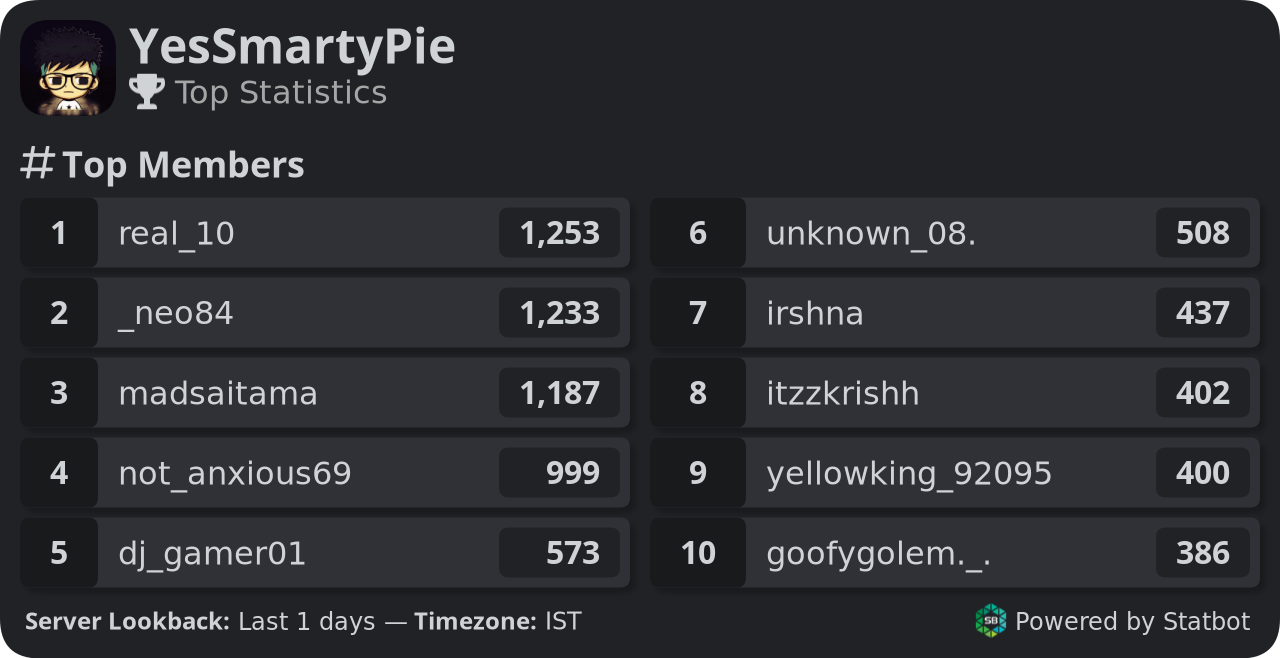
Task: Click the YesSmartyPie server title
Action: point(292,47)
